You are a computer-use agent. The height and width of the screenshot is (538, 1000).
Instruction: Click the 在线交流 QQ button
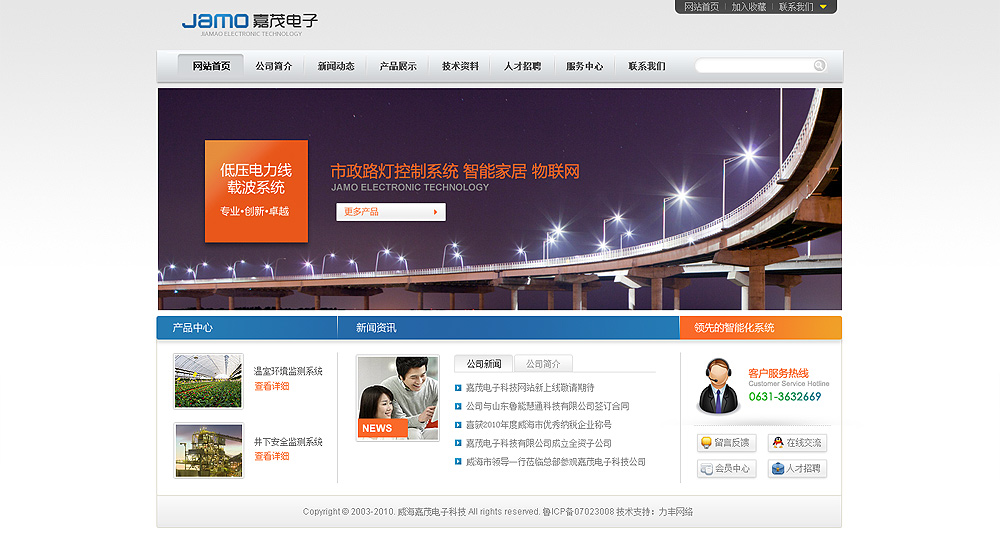[x=797, y=443]
